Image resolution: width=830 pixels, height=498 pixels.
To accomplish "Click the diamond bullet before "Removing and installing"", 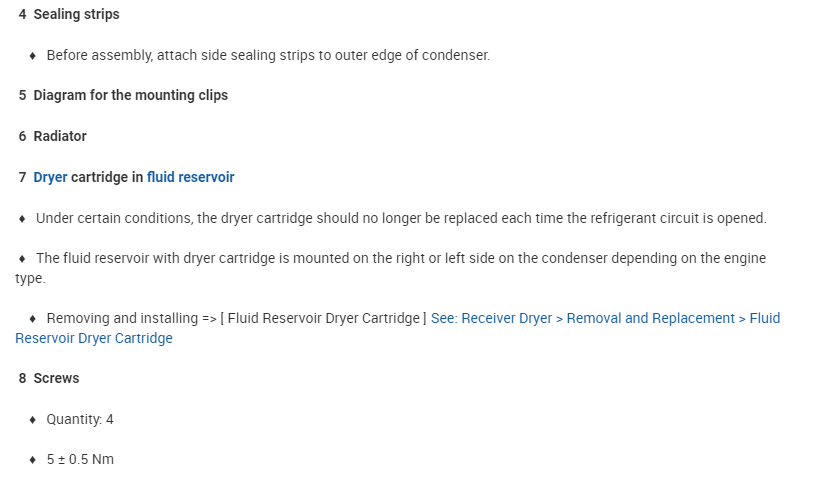I will [33, 319].
